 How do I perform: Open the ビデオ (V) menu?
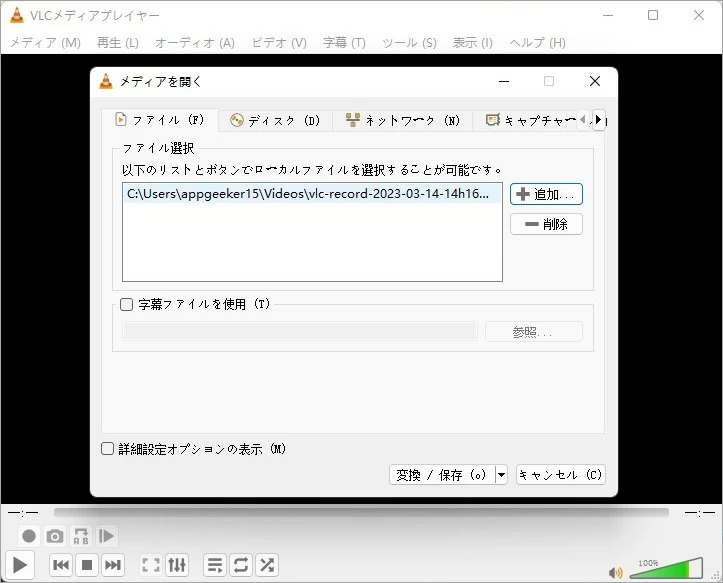tap(279, 43)
